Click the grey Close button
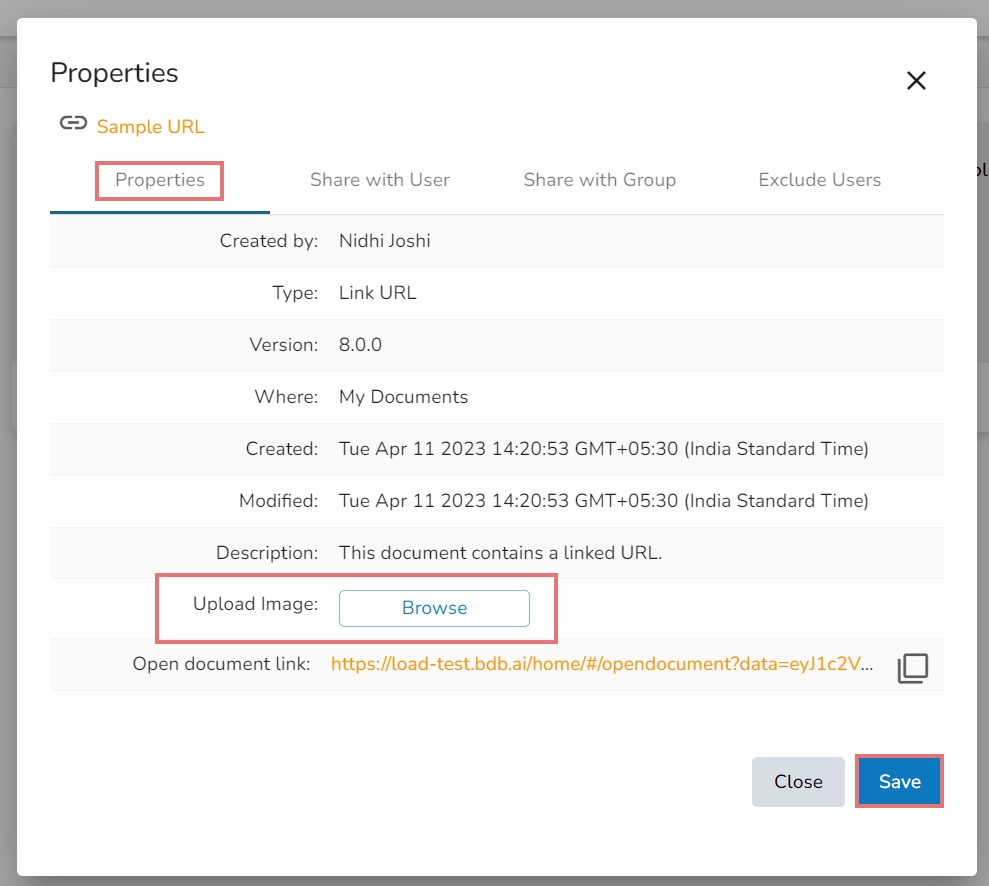 click(x=798, y=782)
